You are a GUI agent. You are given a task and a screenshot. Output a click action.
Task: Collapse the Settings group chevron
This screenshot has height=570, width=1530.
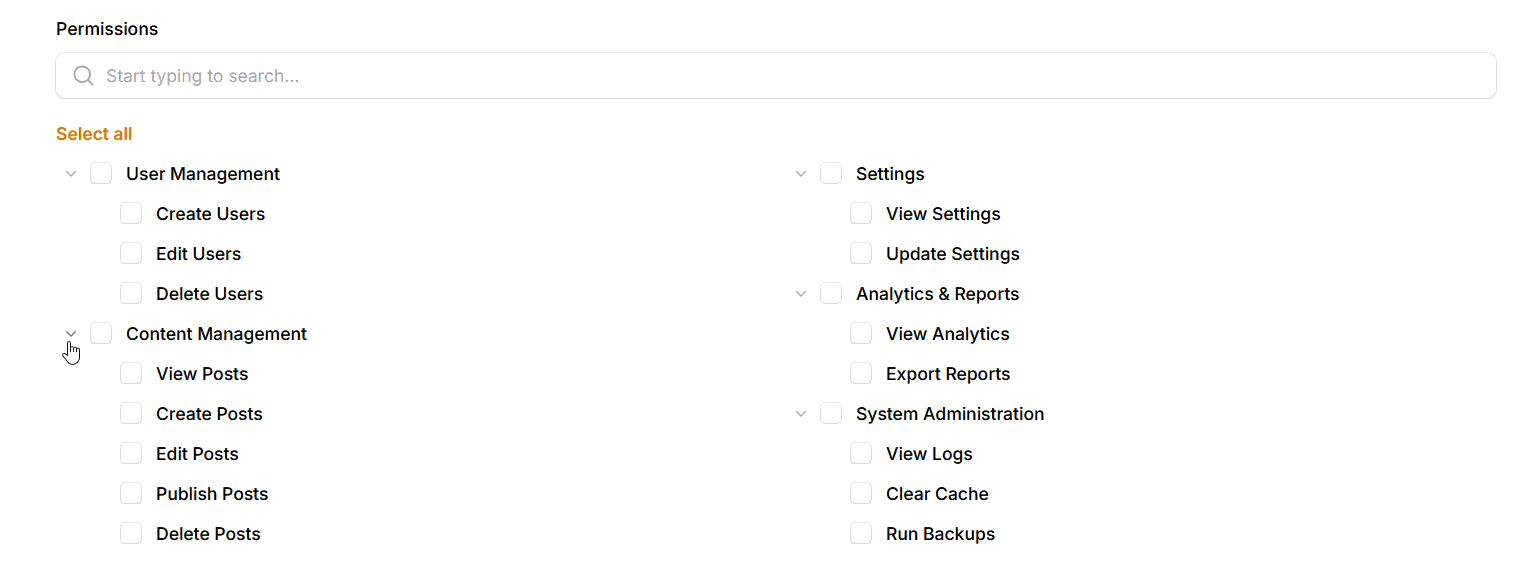point(801,174)
